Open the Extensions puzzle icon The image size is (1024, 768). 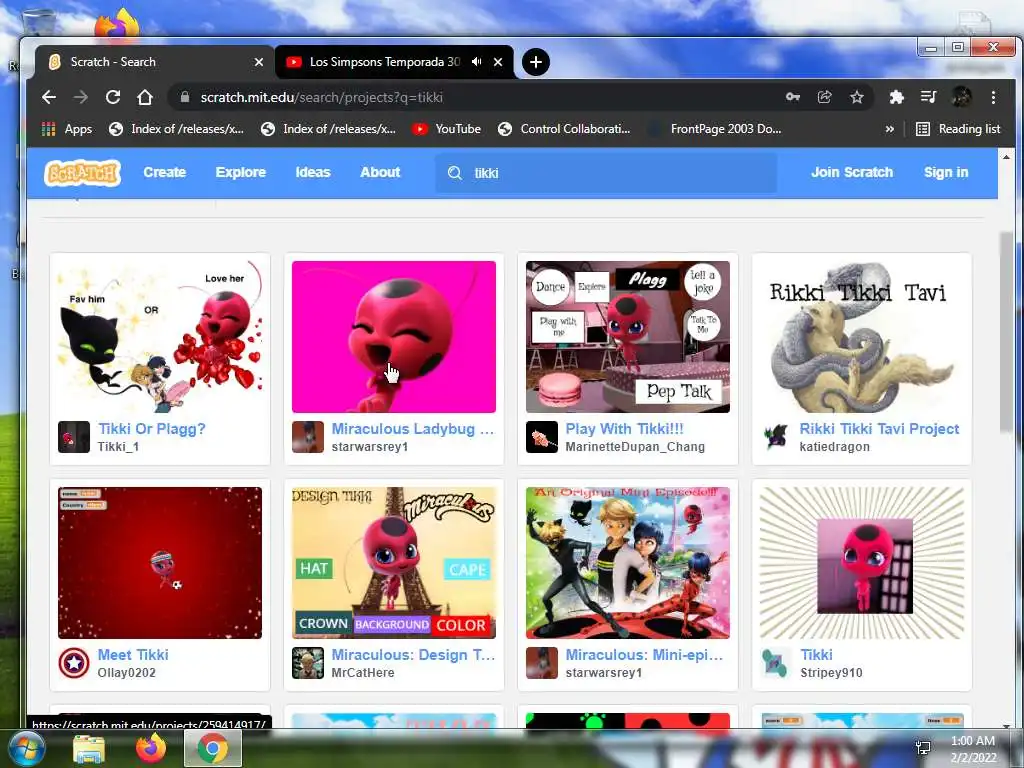click(897, 97)
